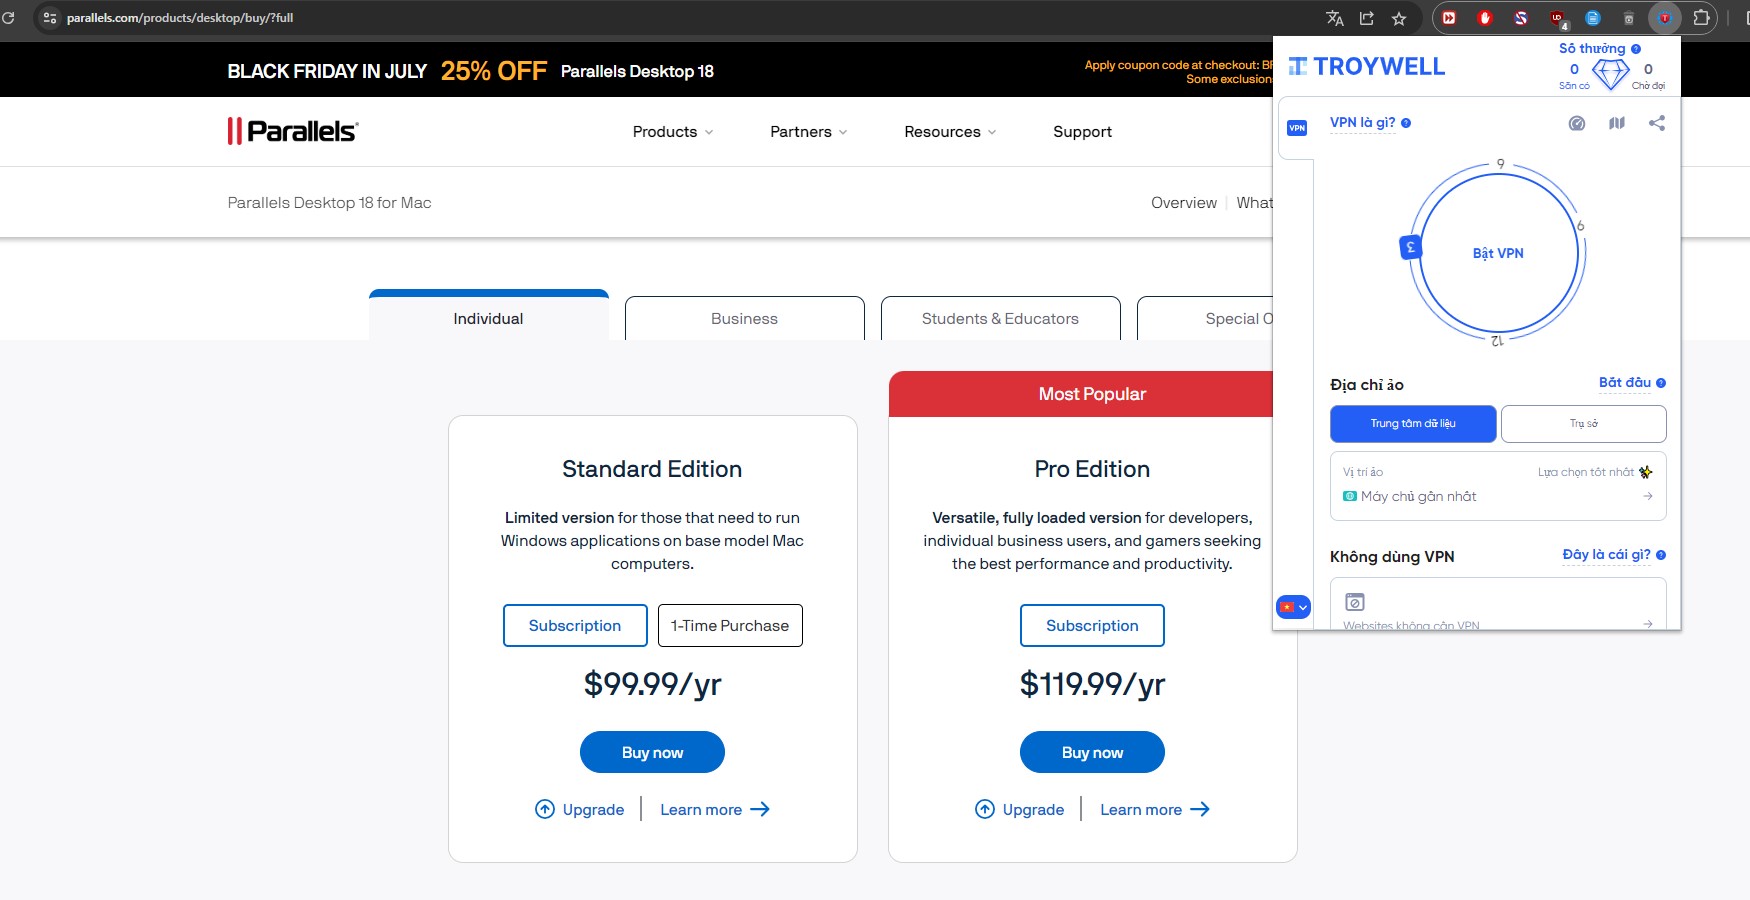Image resolution: width=1750 pixels, height=900 pixels.
Task: Select the Trung tâm dữ liệu option
Action: pos(1413,424)
